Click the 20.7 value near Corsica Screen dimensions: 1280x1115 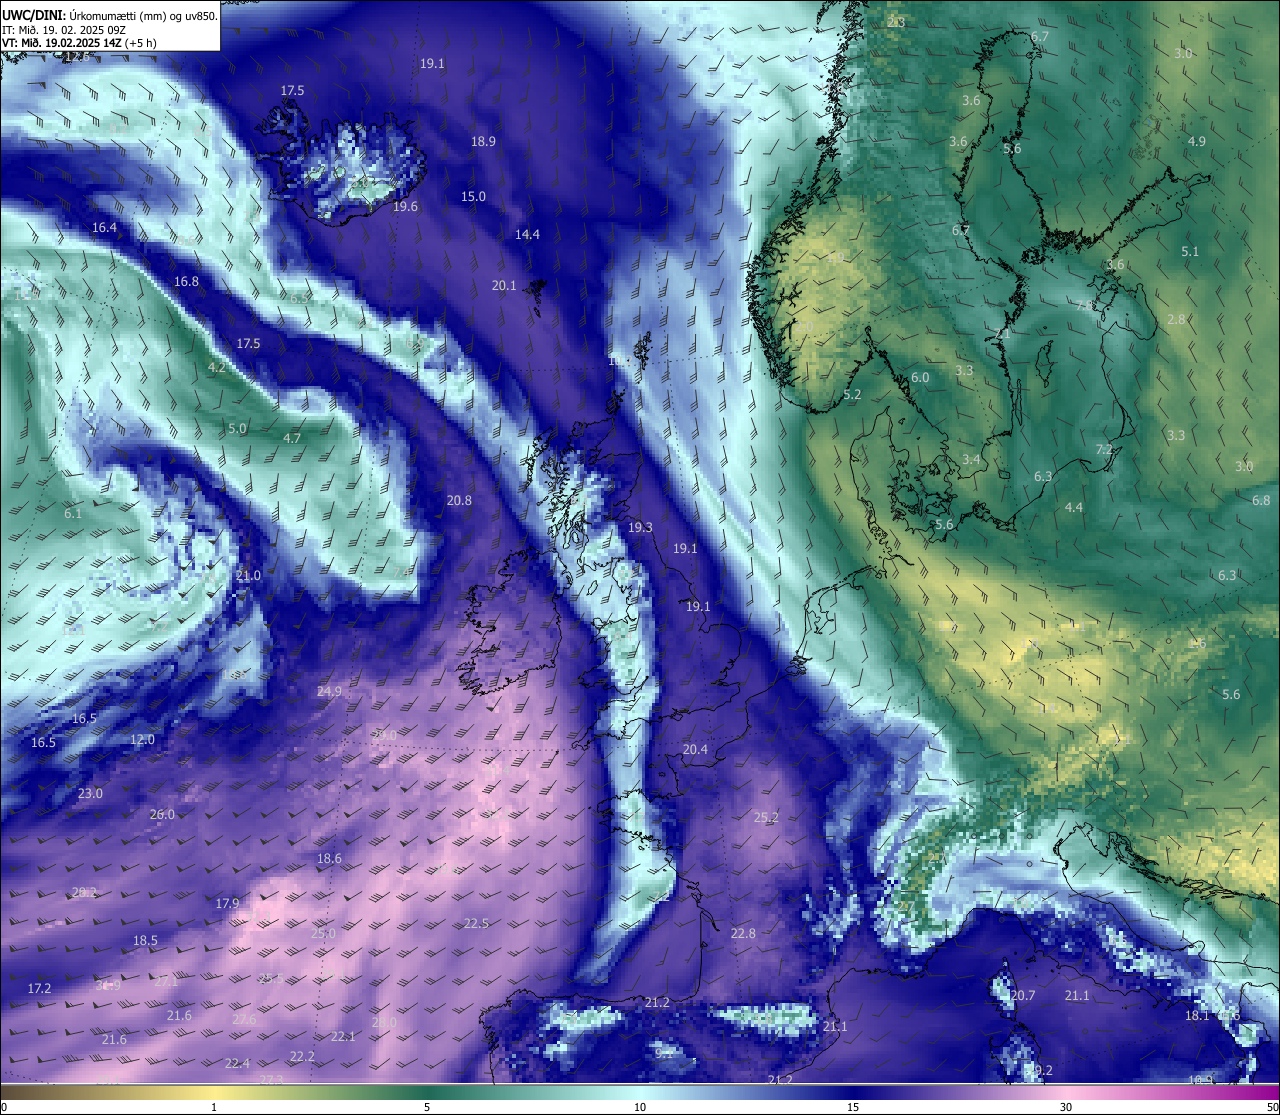[x=1023, y=996]
